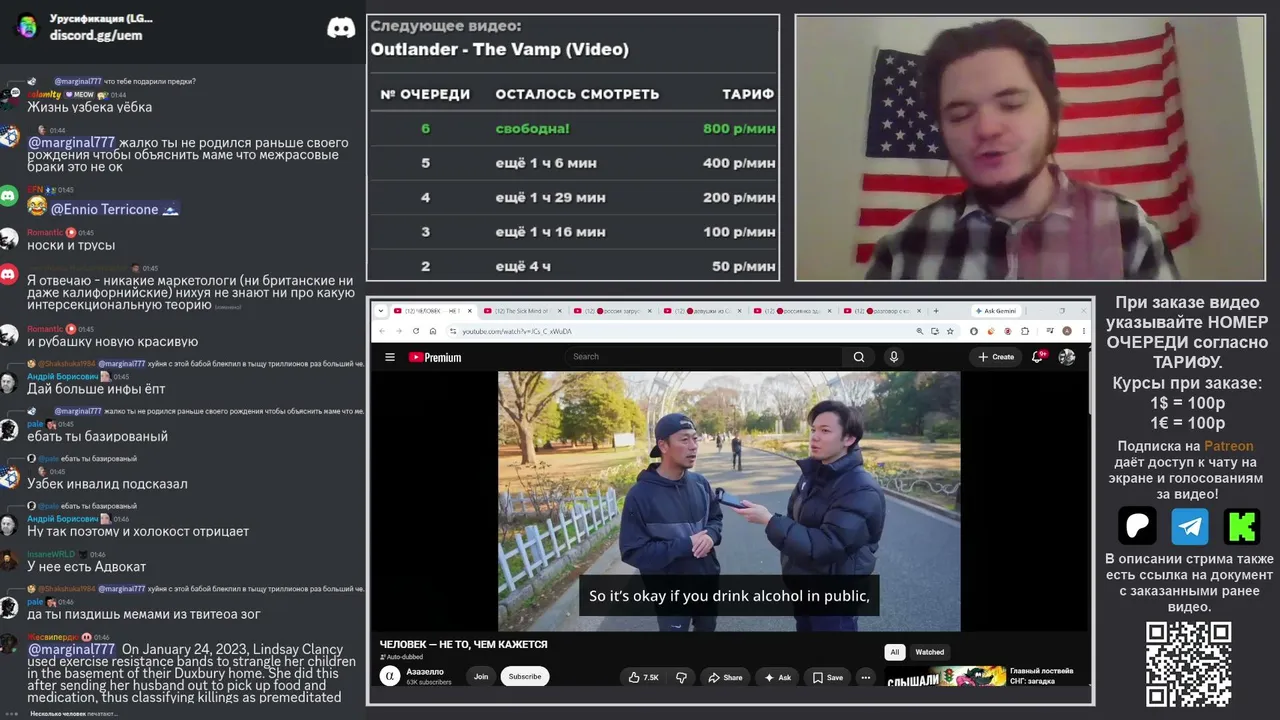Dislike the video with thumbs-down
1280x720 pixels.
tap(681, 677)
